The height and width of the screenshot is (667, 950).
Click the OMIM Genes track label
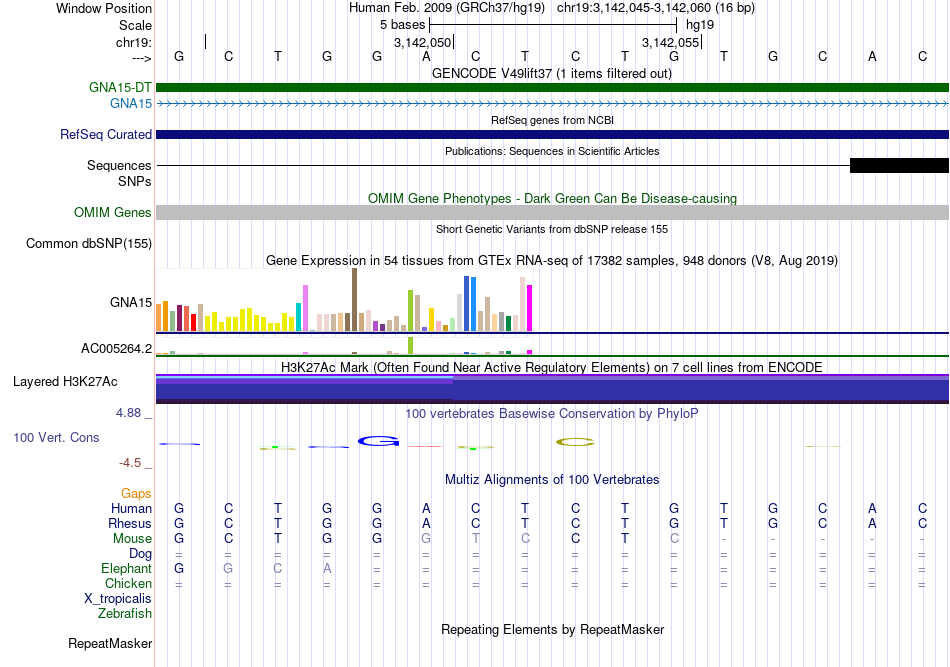click(113, 213)
